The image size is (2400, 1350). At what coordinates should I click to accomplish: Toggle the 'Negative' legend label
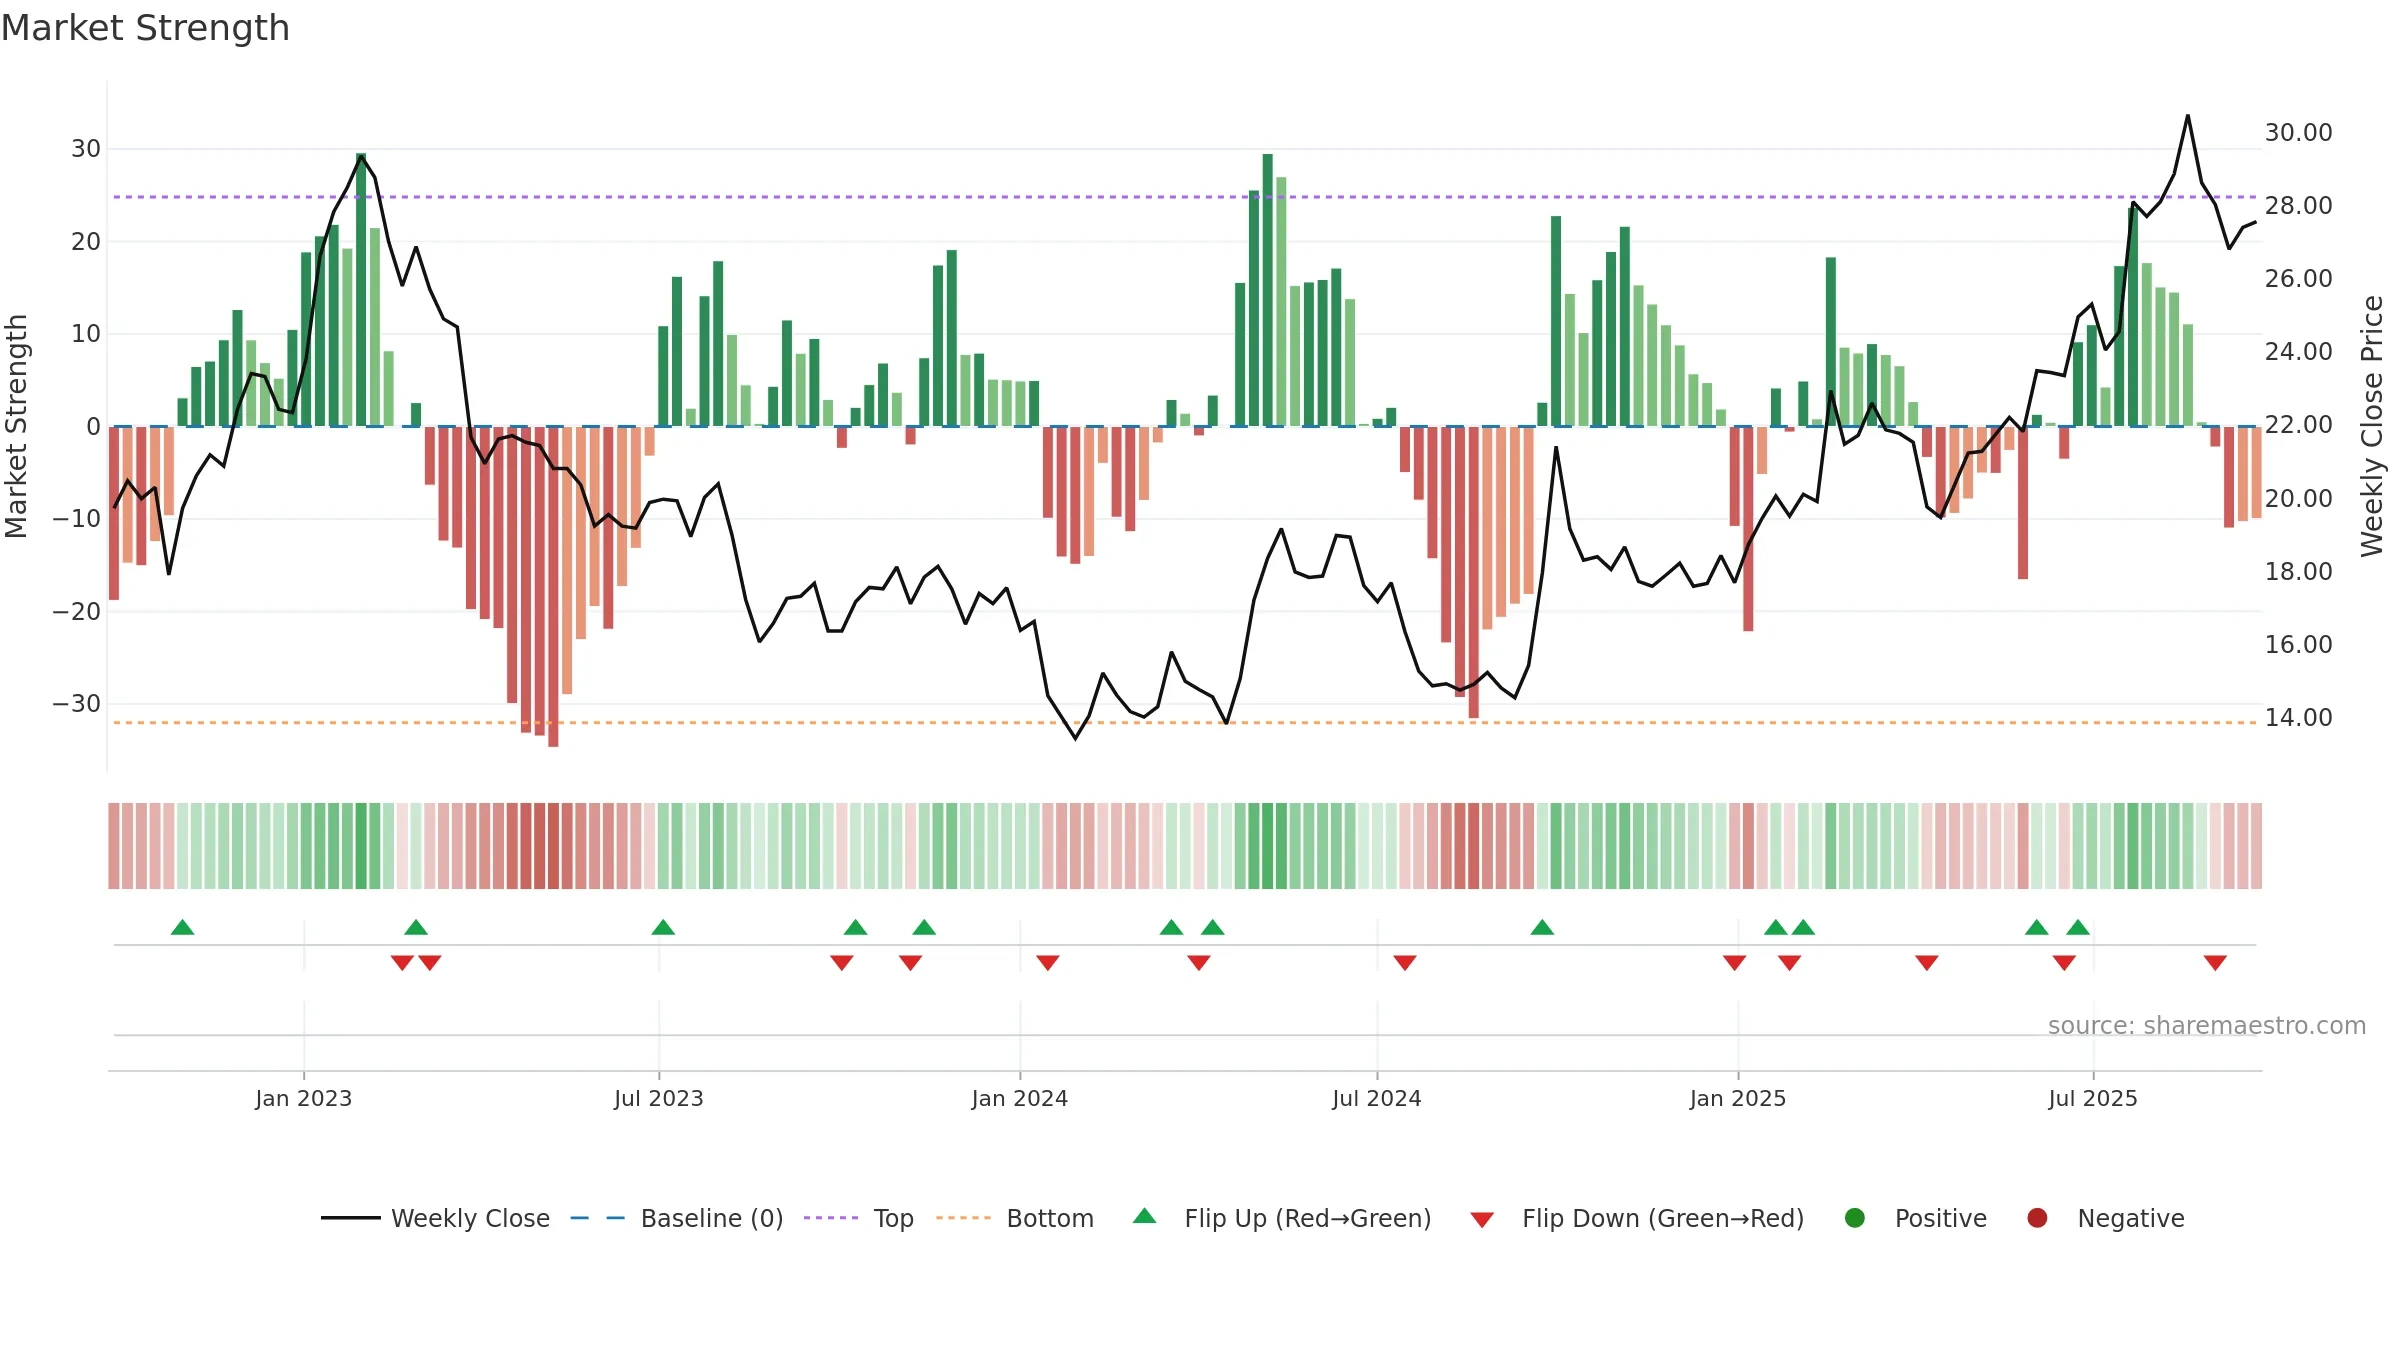(2131, 1219)
